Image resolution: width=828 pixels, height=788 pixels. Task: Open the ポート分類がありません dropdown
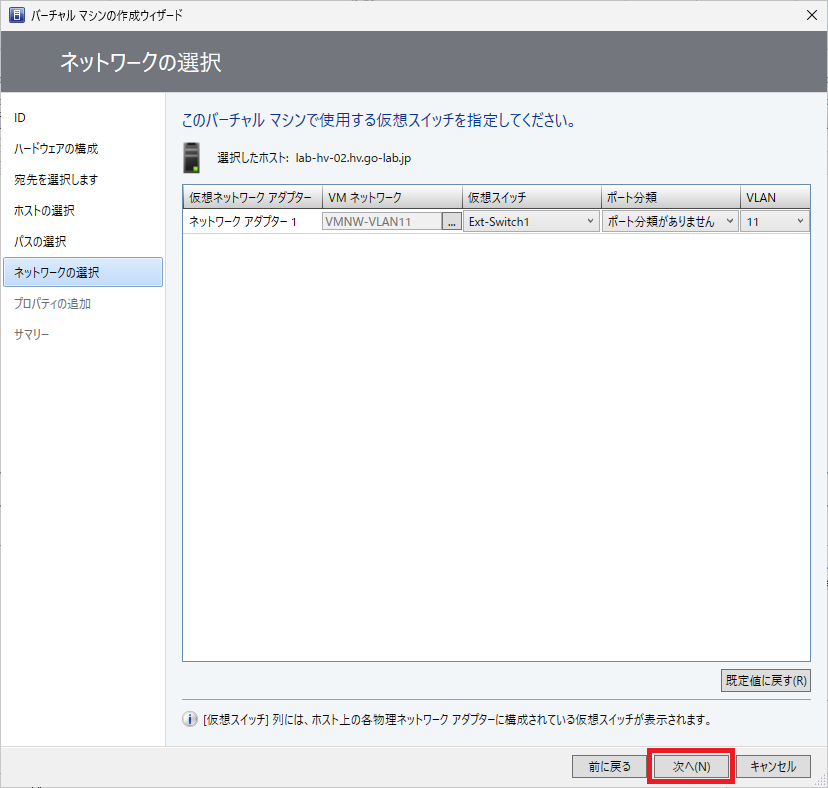670,221
